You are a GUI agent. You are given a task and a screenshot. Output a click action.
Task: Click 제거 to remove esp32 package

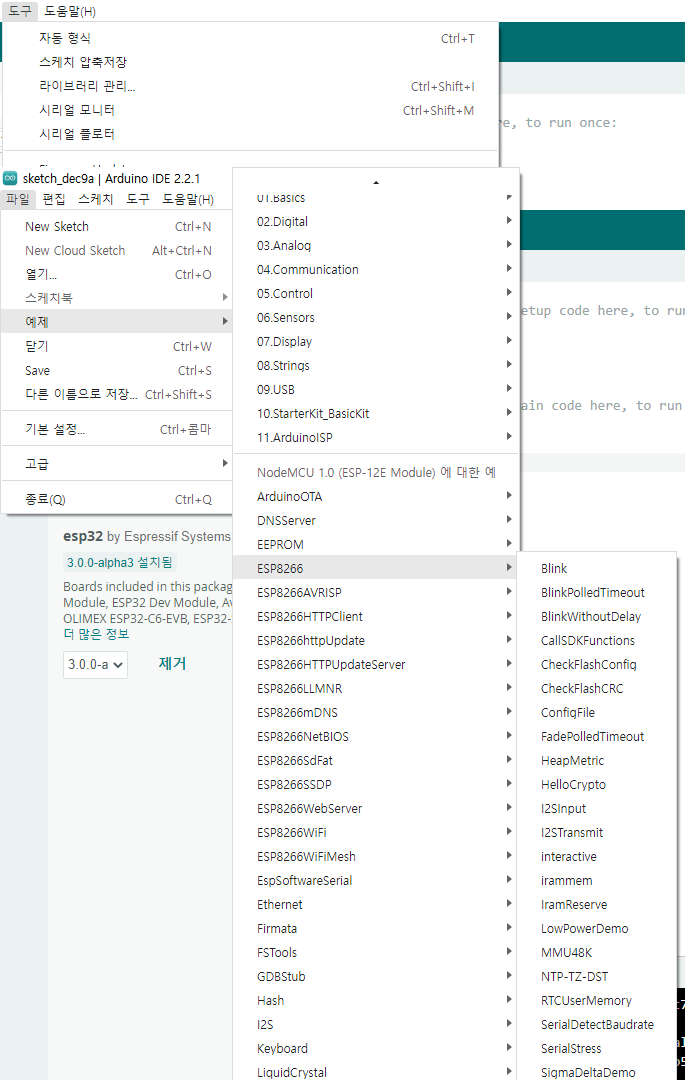[172, 664]
